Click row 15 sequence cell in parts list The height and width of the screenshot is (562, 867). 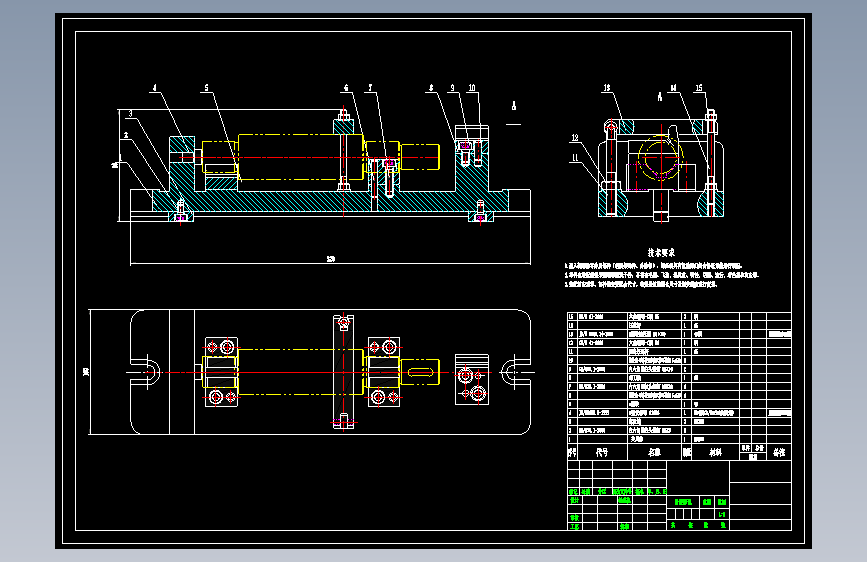click(x=572, y=317)
